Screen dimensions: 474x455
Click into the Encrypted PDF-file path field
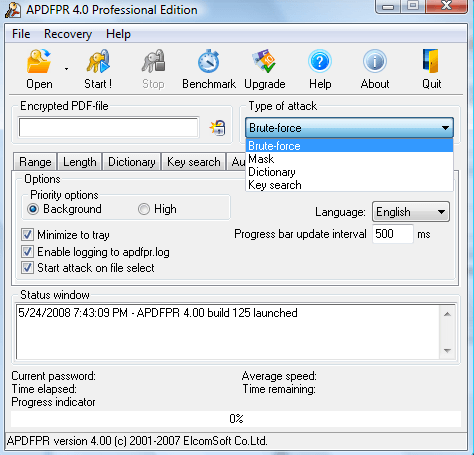click(109, 127)
